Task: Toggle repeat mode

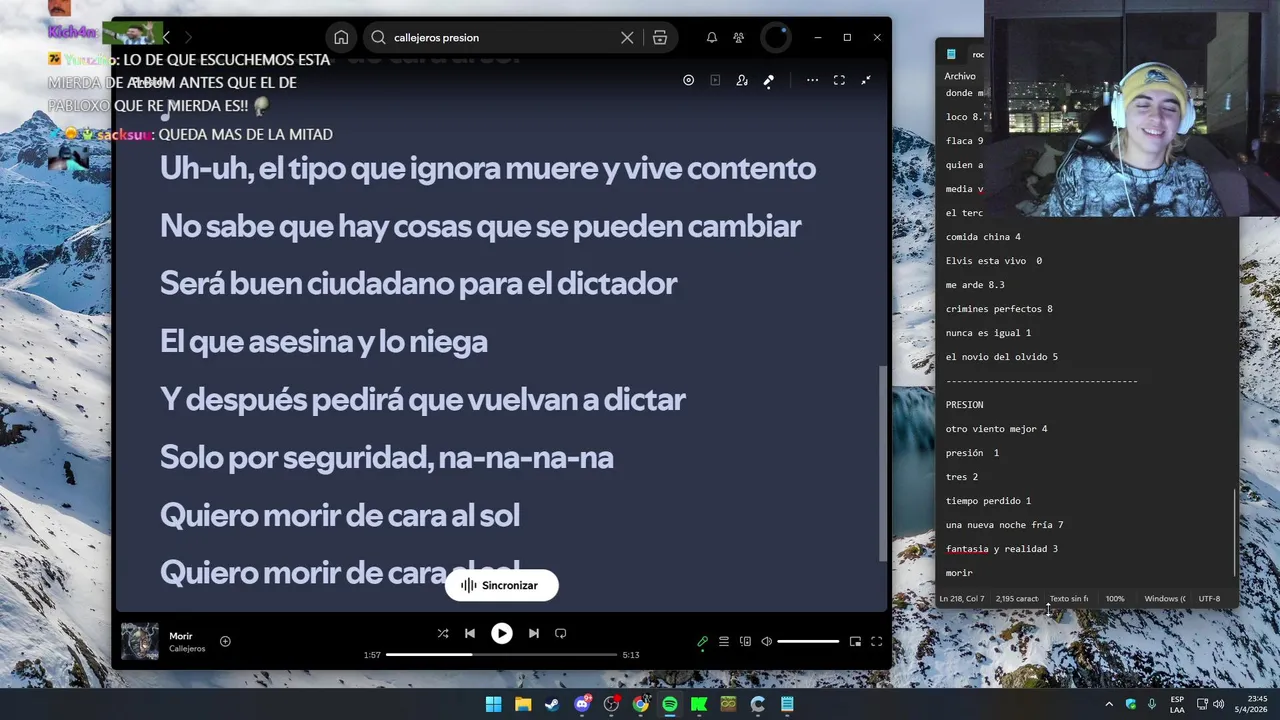Action: [560, 633]
